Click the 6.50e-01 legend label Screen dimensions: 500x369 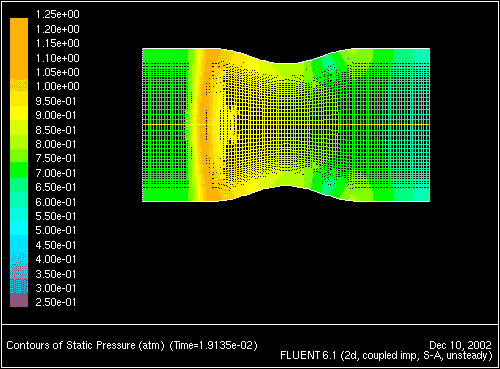[56, 187]
